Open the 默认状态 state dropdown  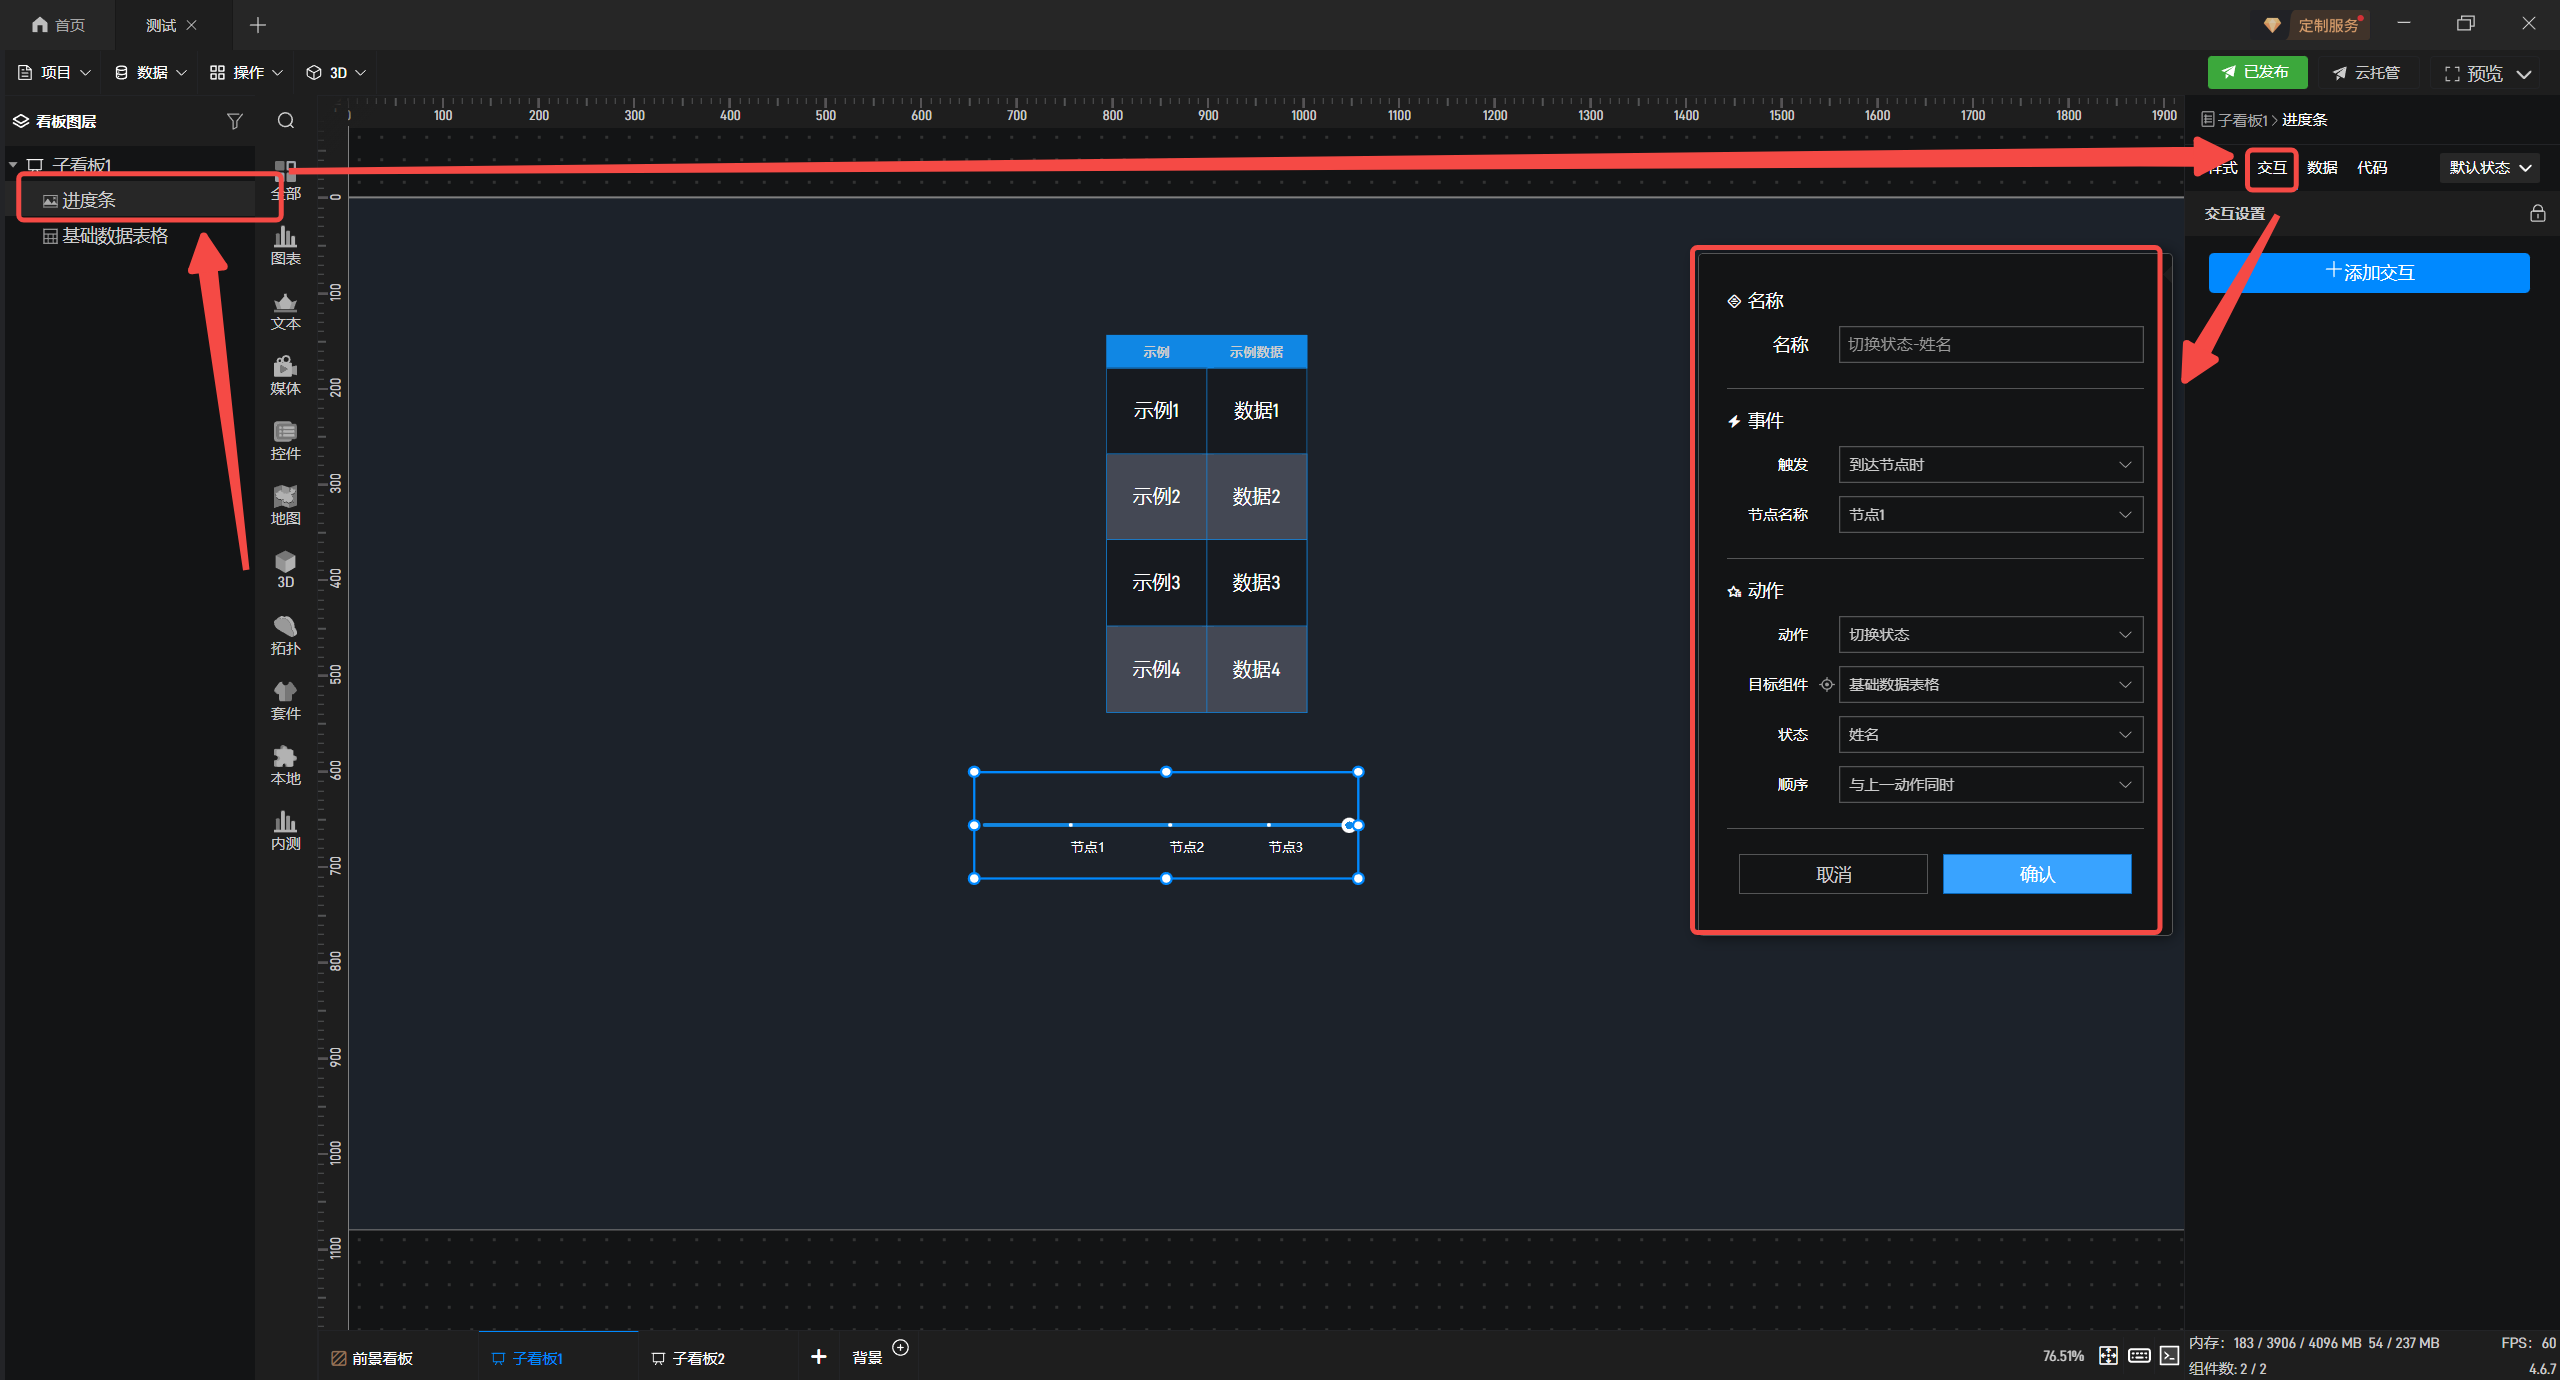coord(2489,168)
